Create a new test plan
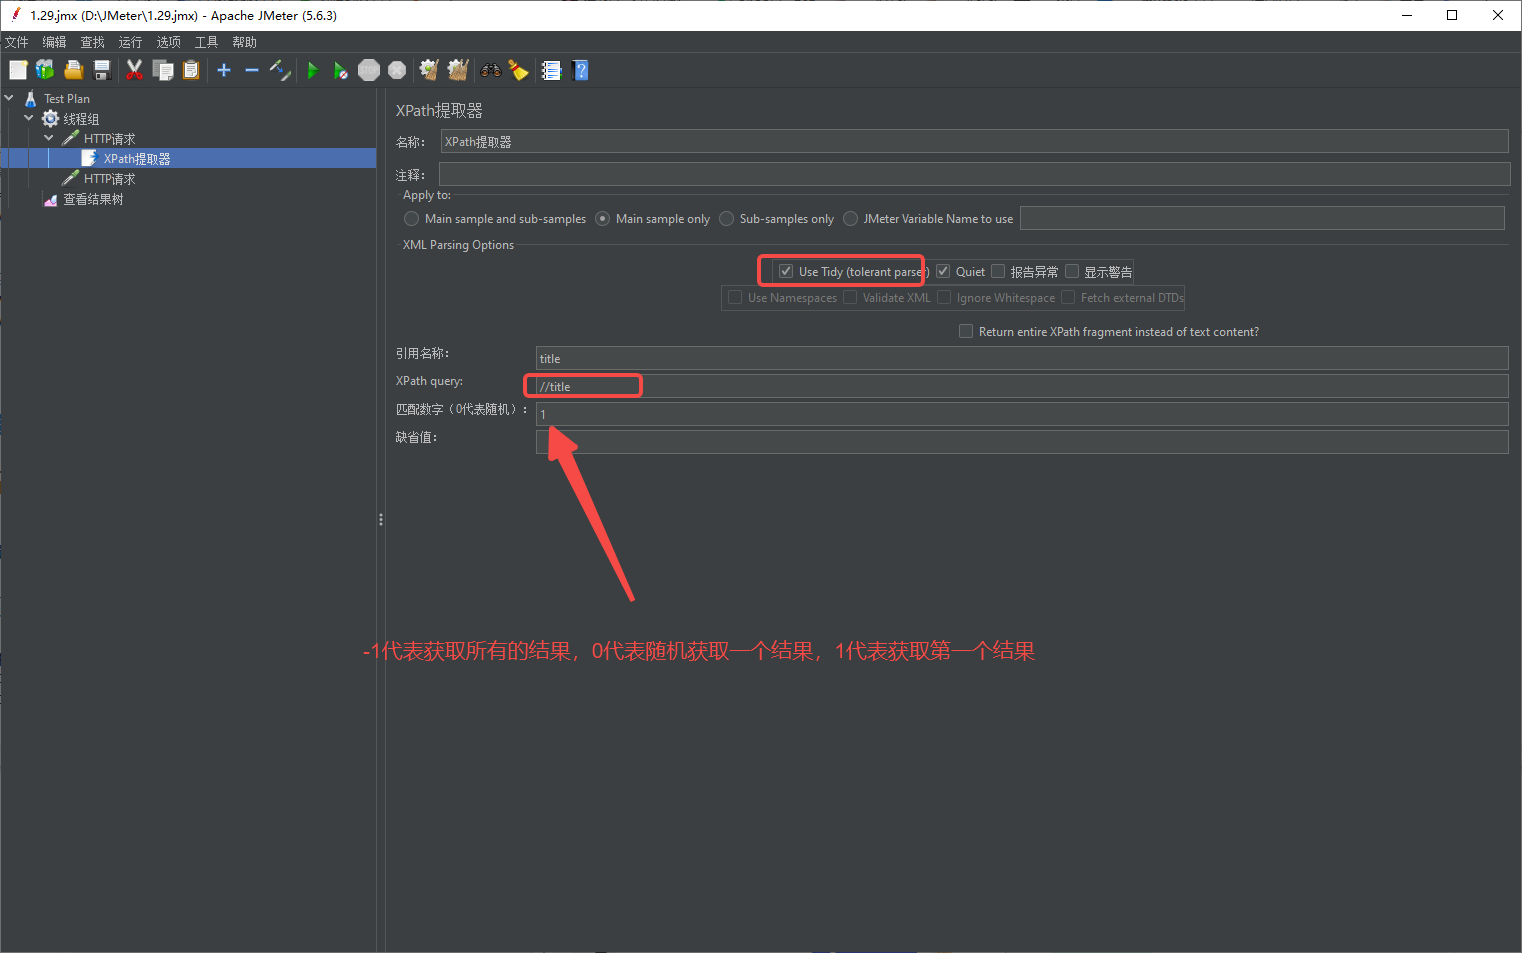The height and width of the screenshot is (953, 1522). [18, 70]
